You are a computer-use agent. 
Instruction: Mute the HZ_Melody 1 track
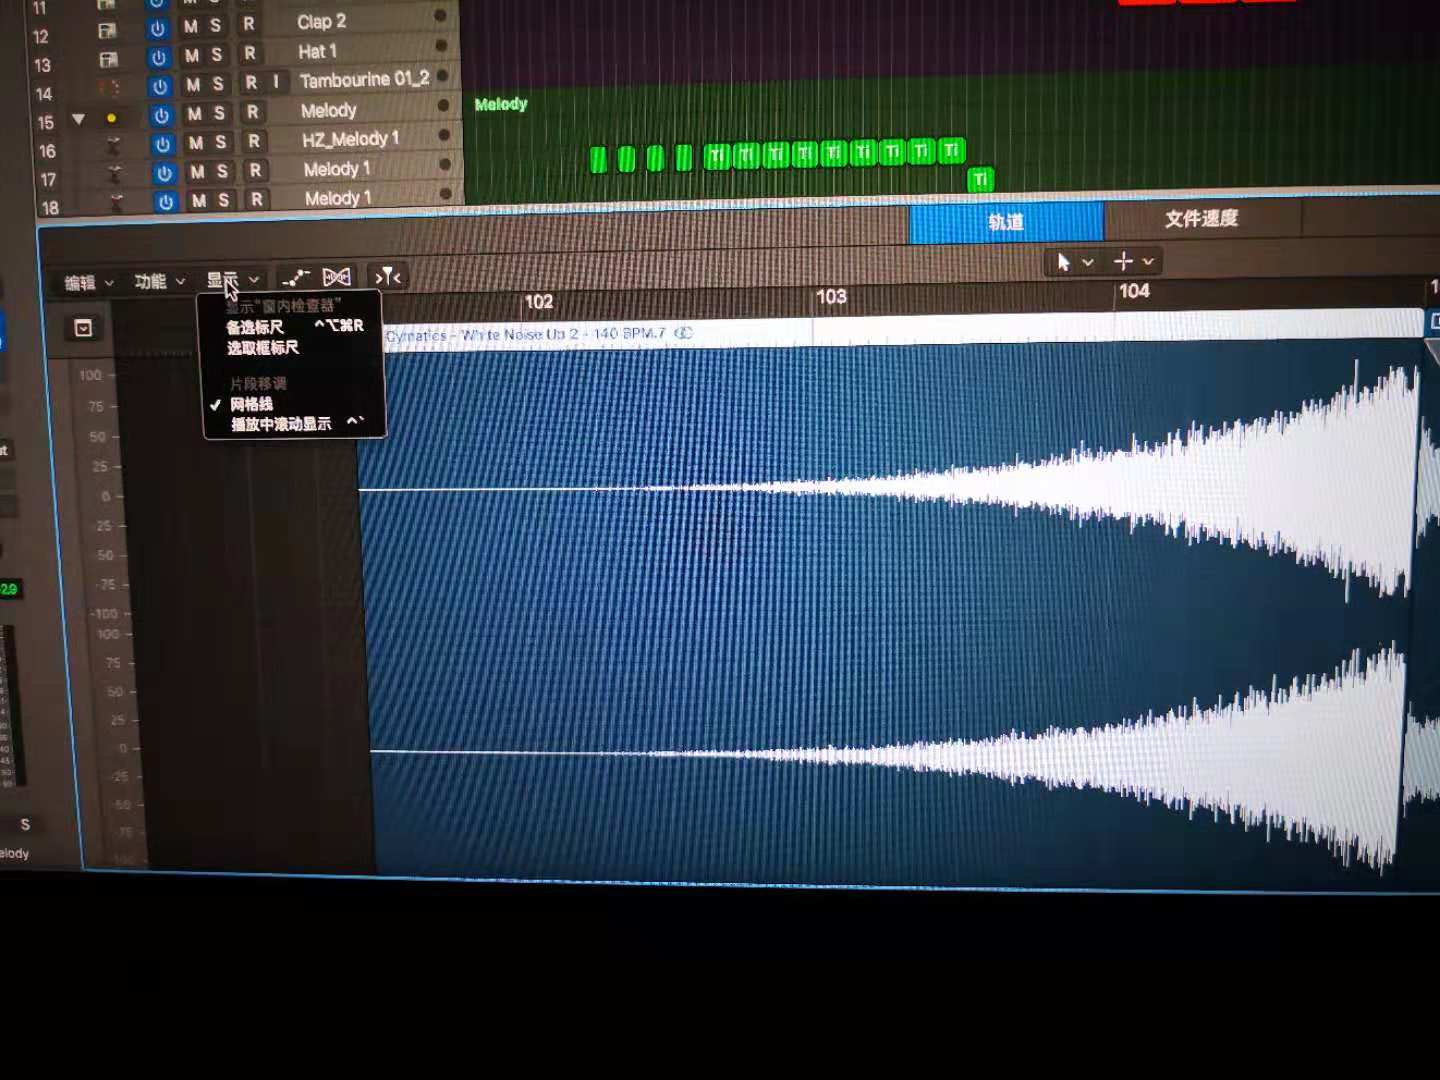pos(196,143)
